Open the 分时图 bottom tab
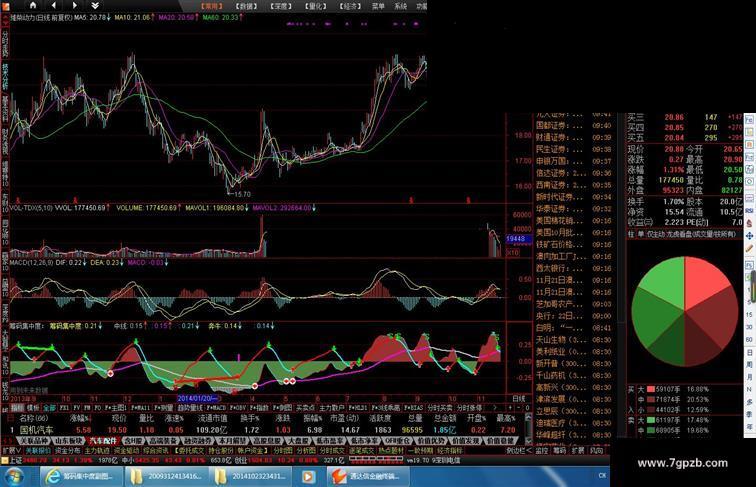The width and height of the screenshot is (756, 487). (283, 450)
